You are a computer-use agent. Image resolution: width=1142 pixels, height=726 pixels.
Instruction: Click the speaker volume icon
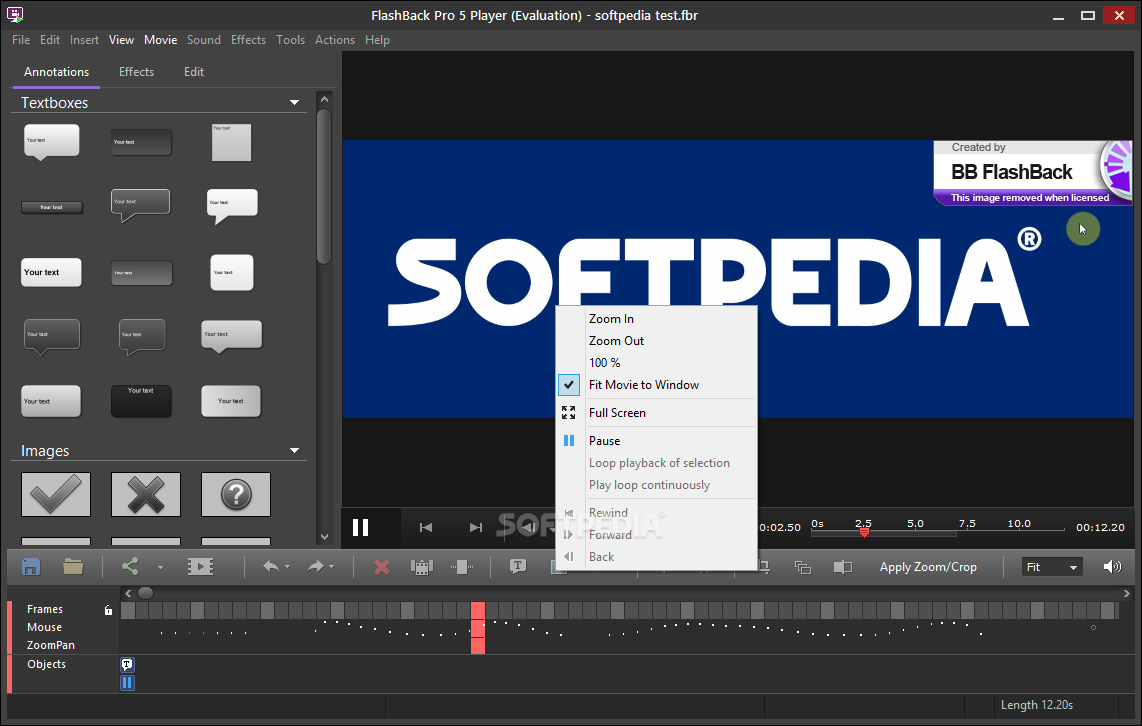[1112, 567]
